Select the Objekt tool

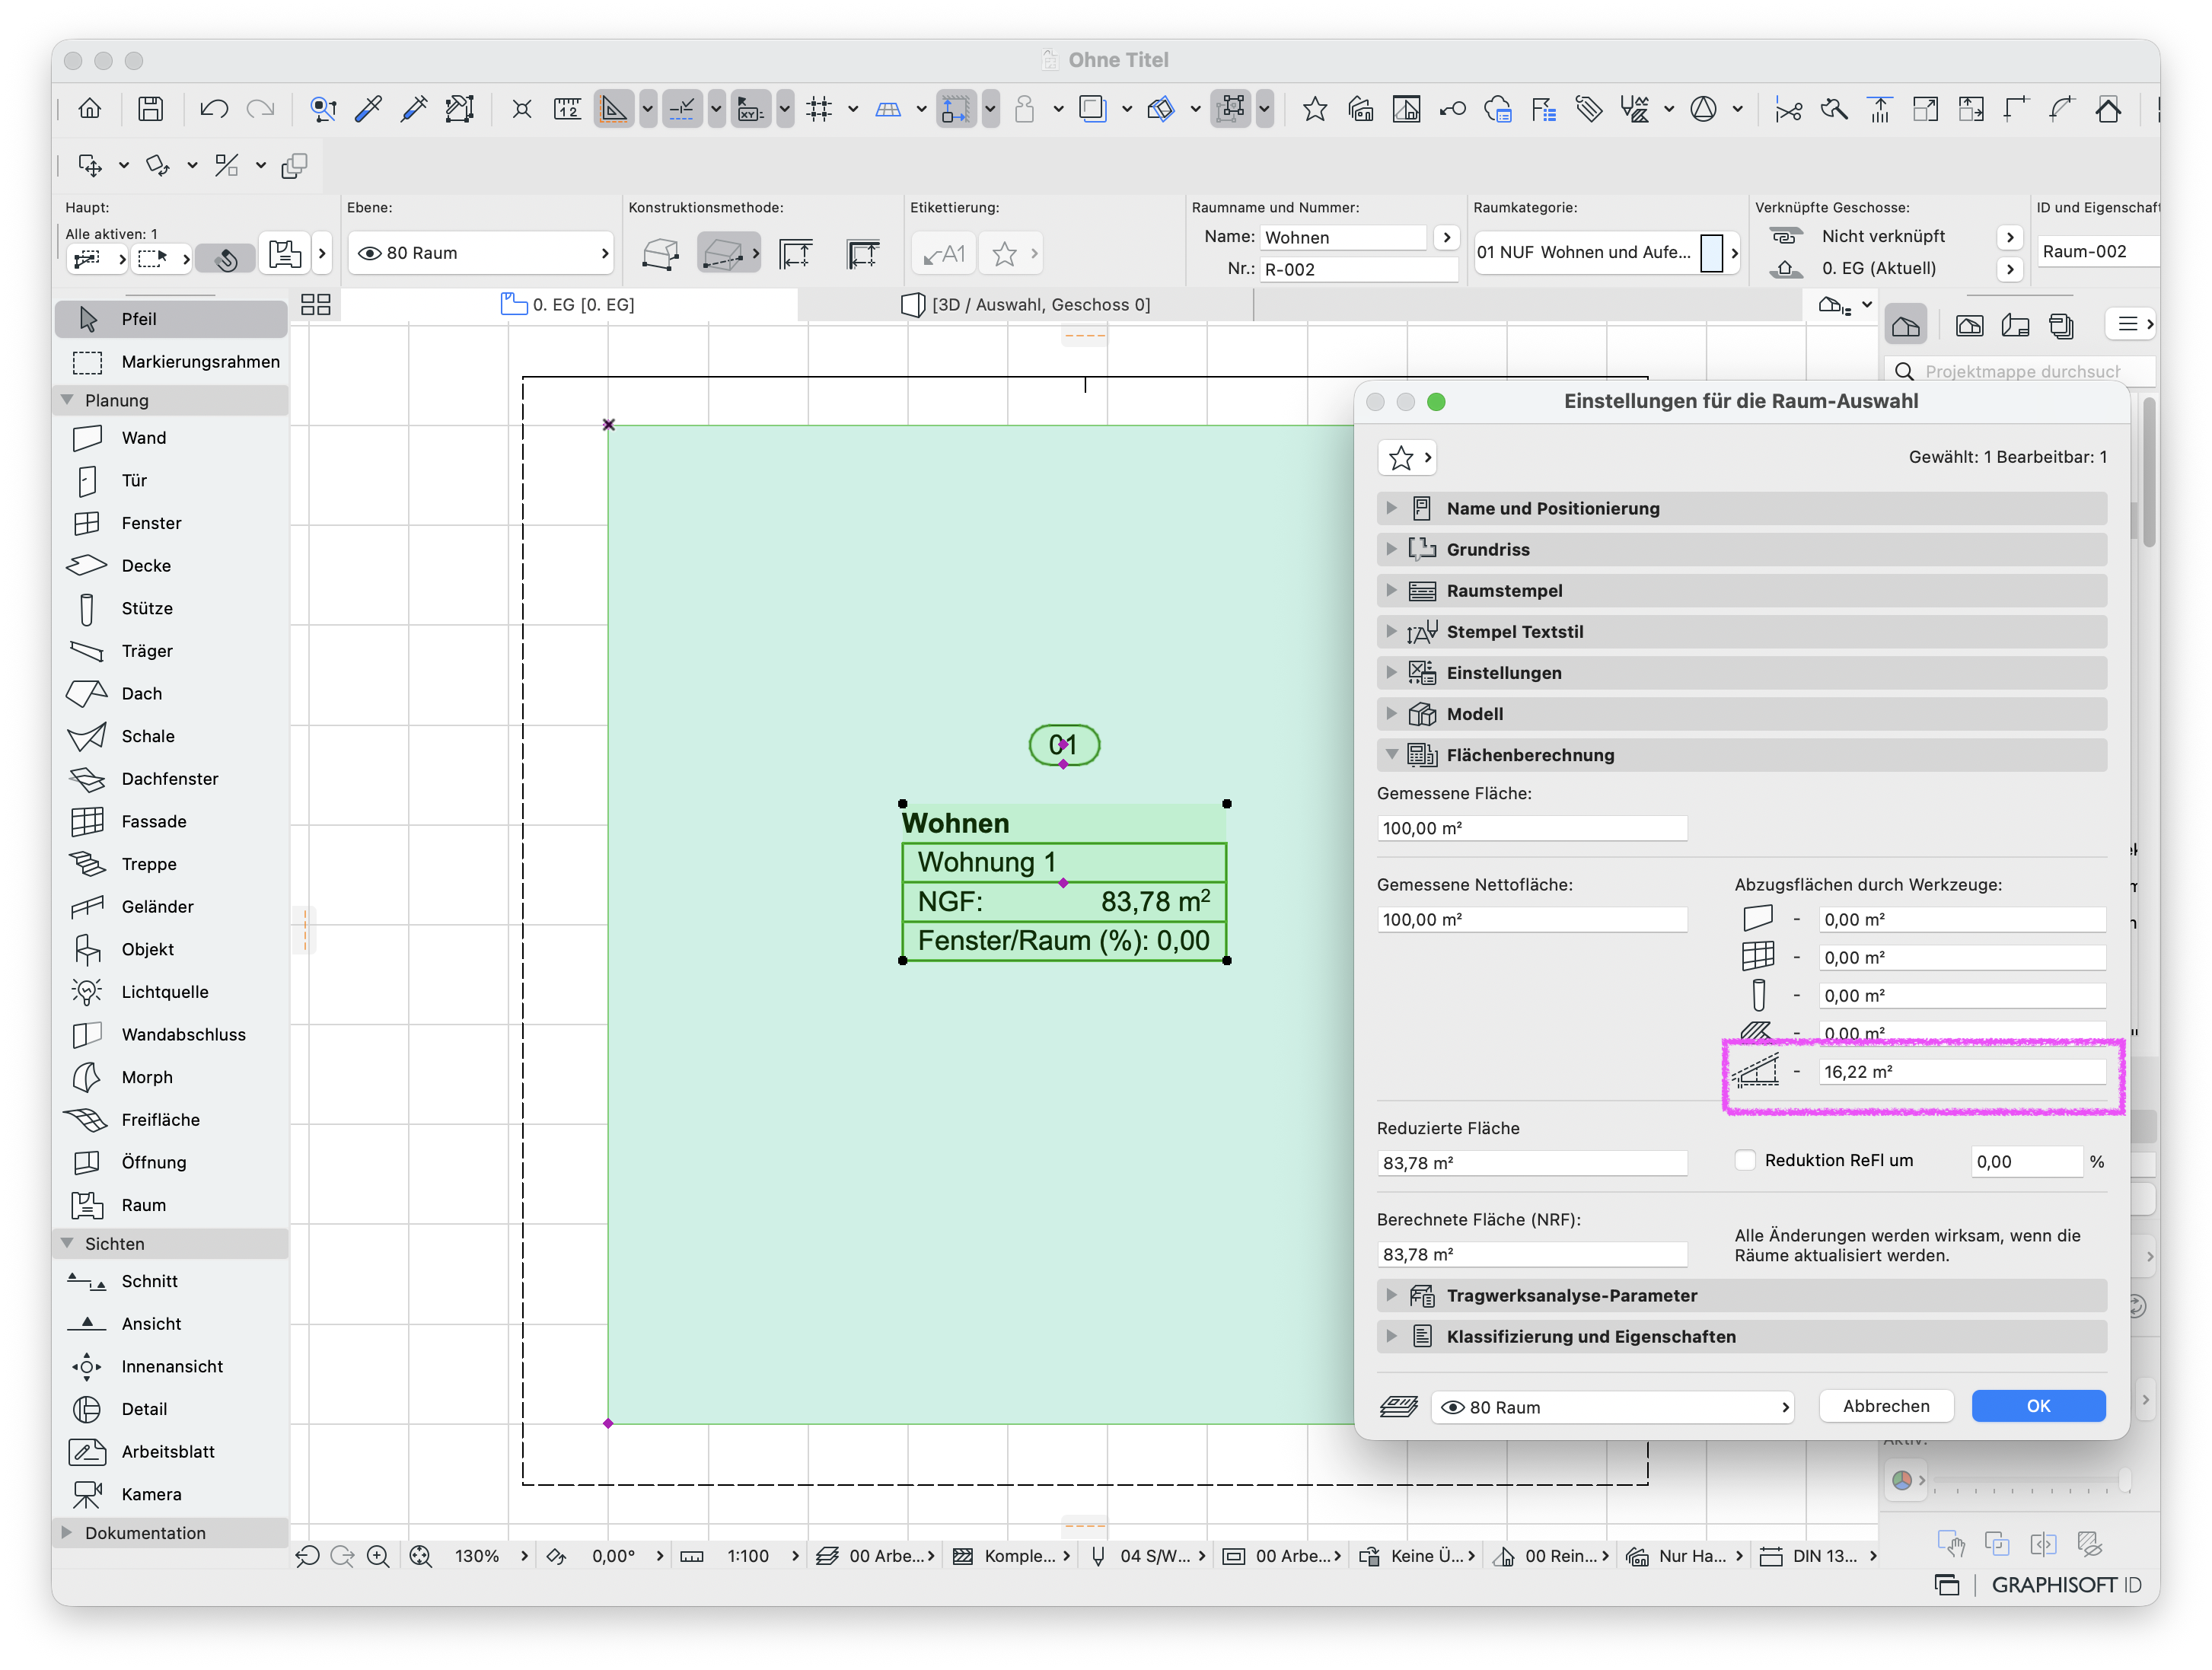pyautogui.click(x=170, y=950)
